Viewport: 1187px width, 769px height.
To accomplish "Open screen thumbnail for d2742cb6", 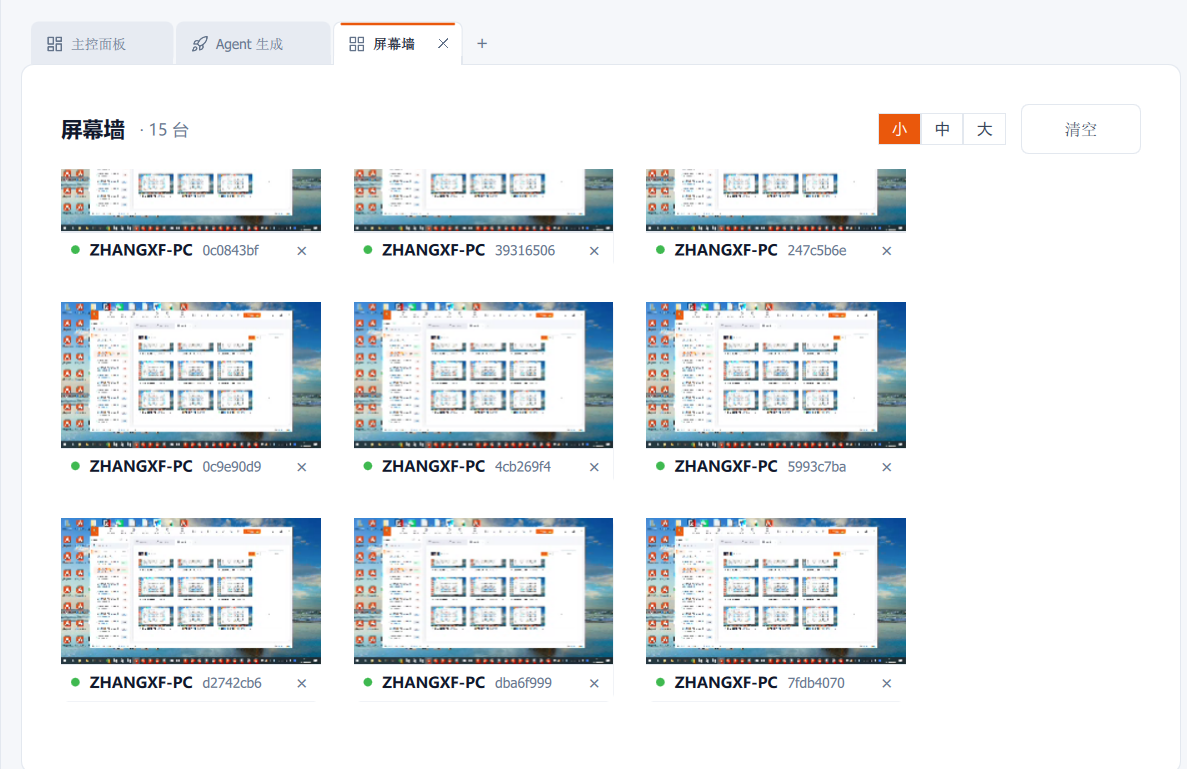I will point(191,591).
